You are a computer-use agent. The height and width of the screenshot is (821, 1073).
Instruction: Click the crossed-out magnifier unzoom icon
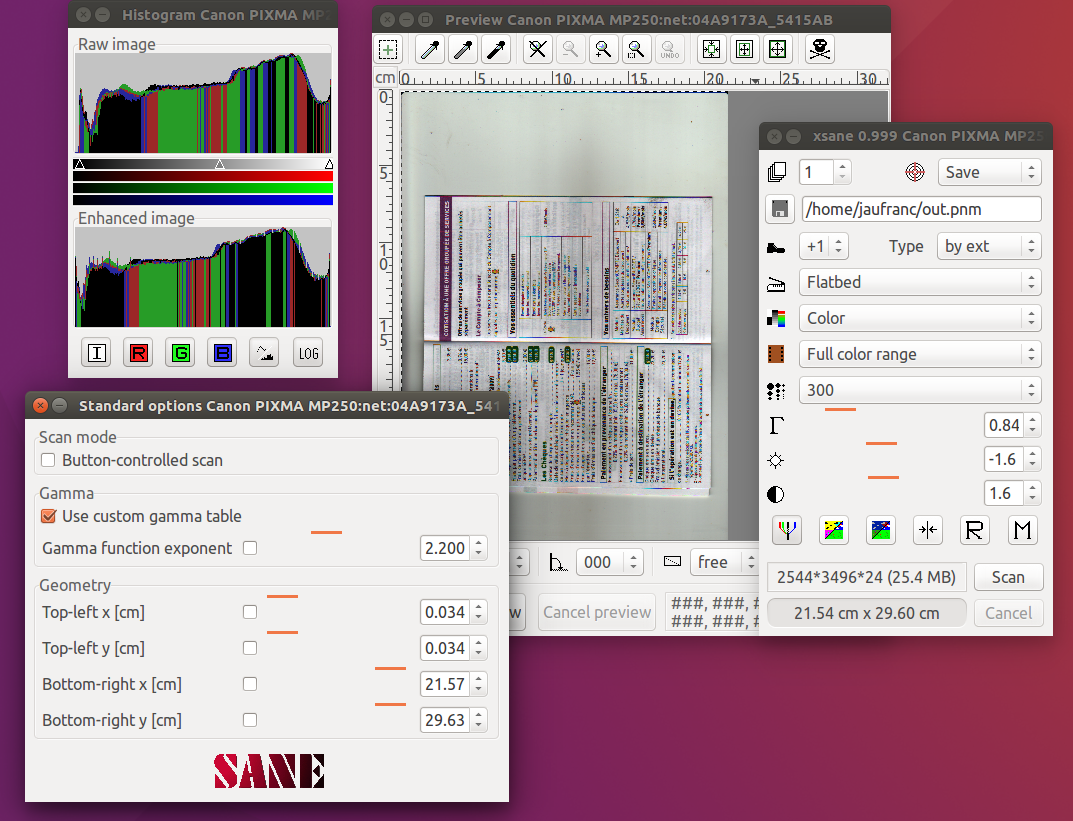coord(538,49)
